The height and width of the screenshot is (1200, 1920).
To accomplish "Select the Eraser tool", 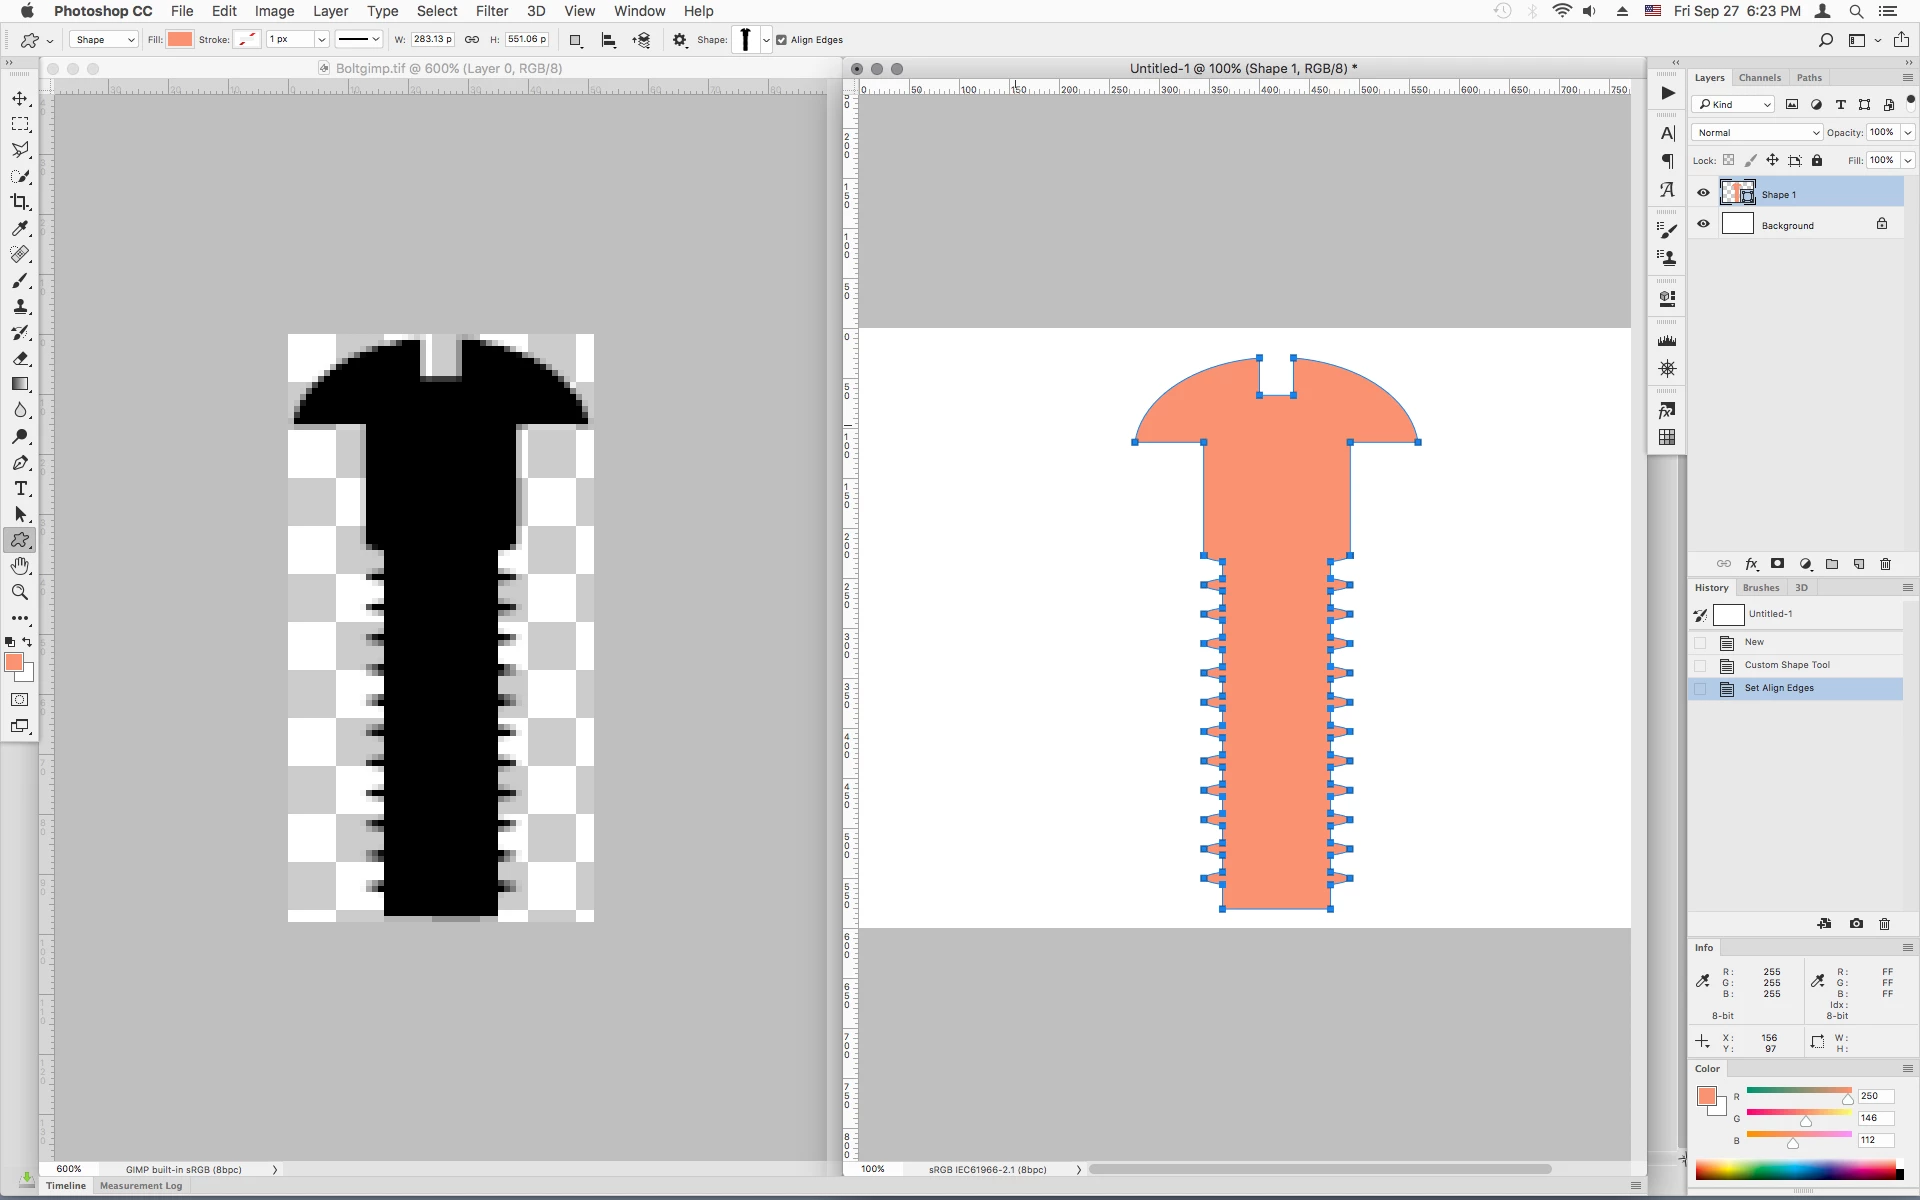I will click(20, 358).
